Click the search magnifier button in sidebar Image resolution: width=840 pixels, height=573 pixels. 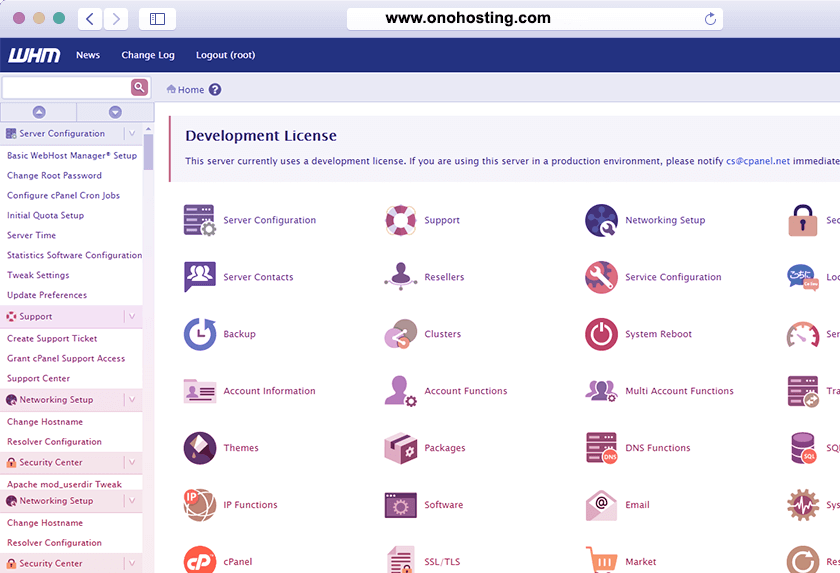point(139,87)
